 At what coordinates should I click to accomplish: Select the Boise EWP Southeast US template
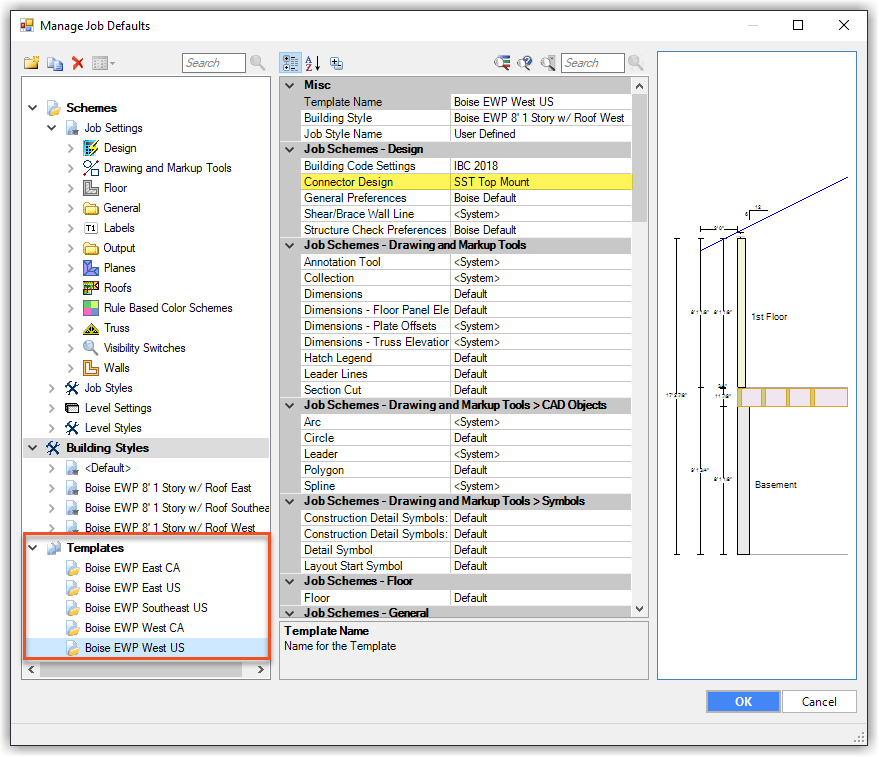coord(146,608)
